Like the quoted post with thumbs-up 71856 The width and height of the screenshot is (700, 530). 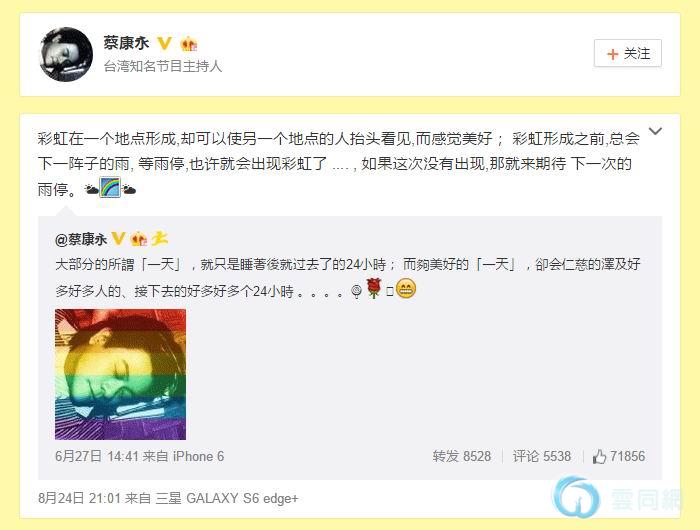pyautogui.click(x=619, y=456)
